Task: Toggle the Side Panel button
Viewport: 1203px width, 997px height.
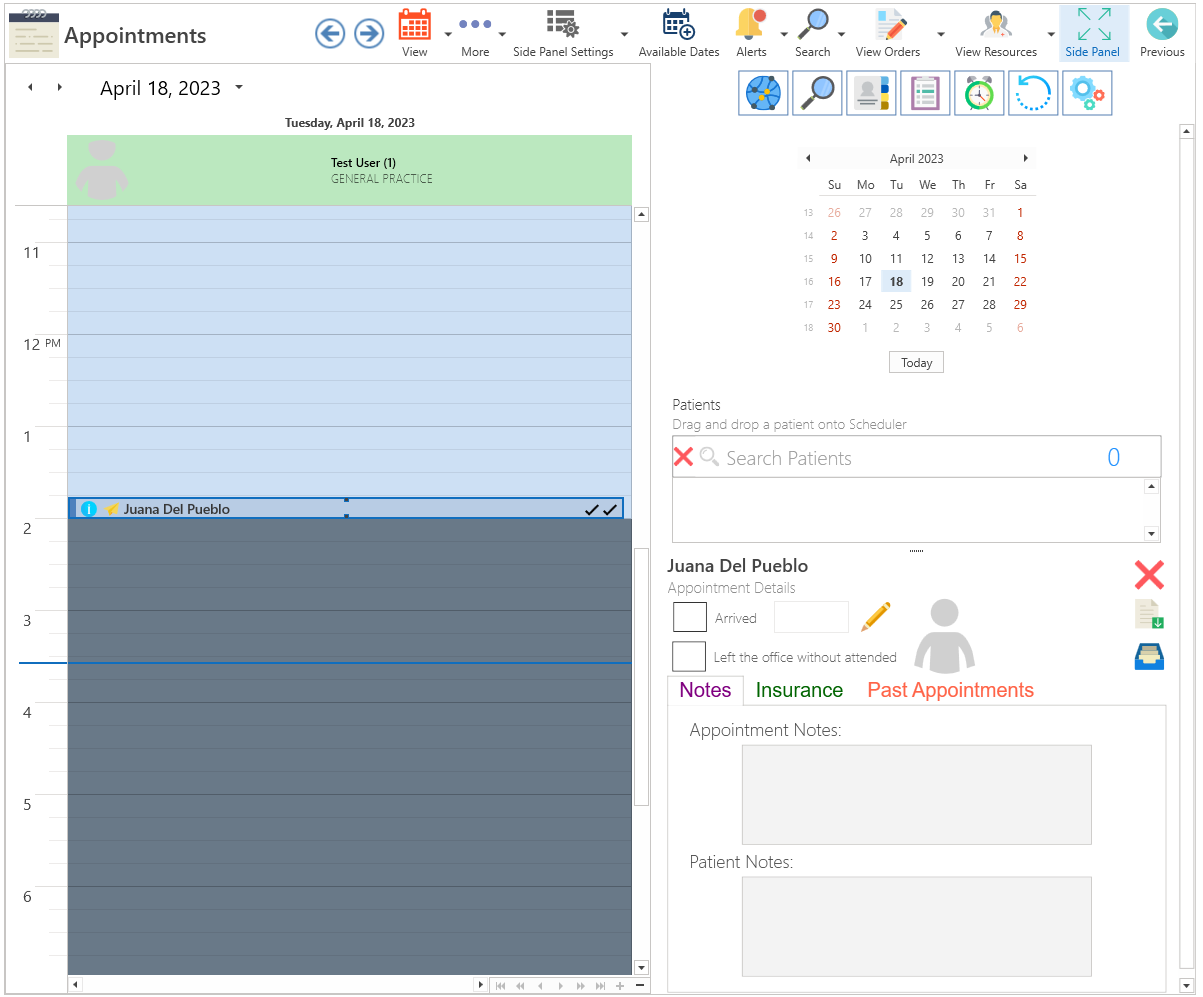Action: (x=1093, y=33)
